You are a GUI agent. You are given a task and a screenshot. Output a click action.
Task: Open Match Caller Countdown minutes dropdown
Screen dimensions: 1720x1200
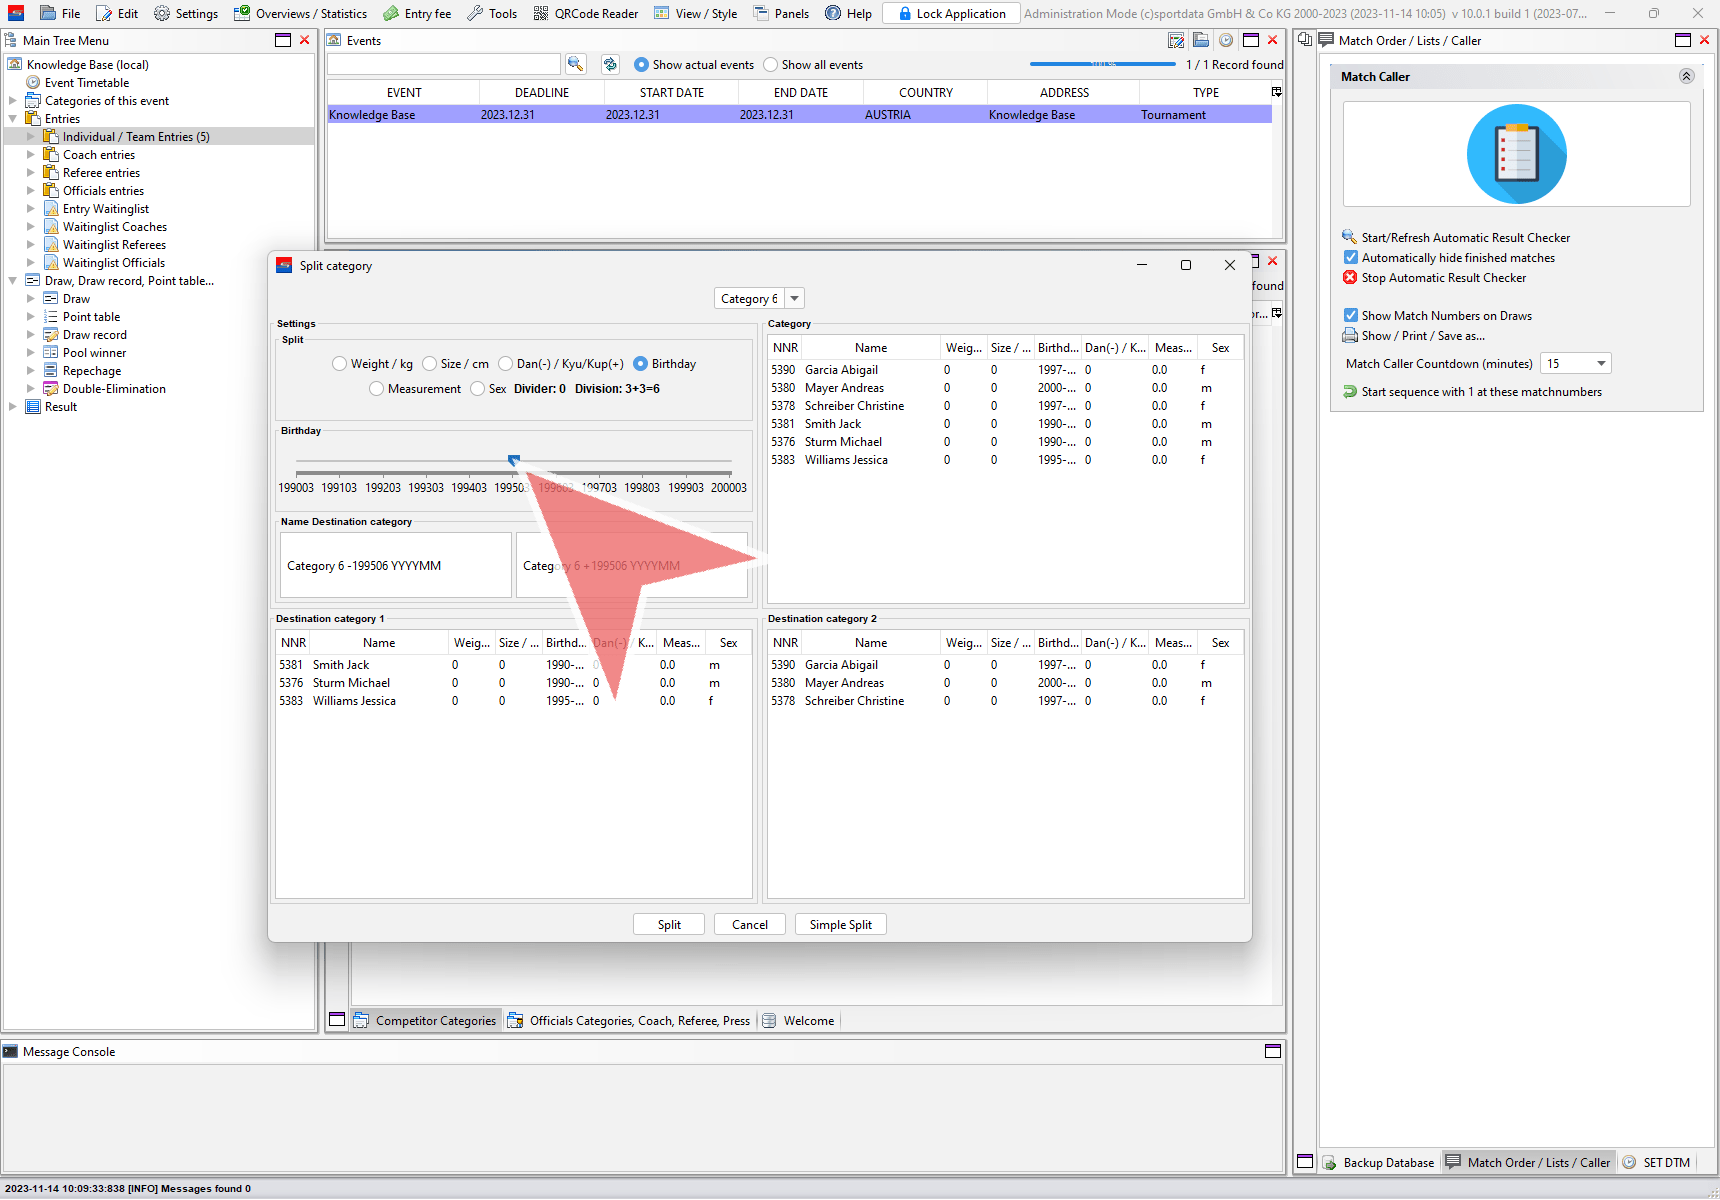[1601, 364]
